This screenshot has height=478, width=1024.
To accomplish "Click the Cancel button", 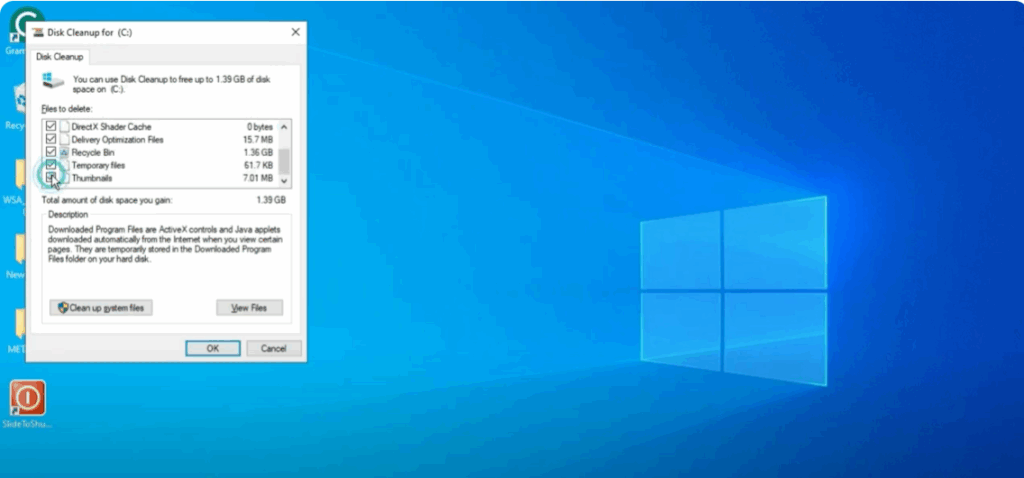I will pyautogui.click(x=274, y=348).
